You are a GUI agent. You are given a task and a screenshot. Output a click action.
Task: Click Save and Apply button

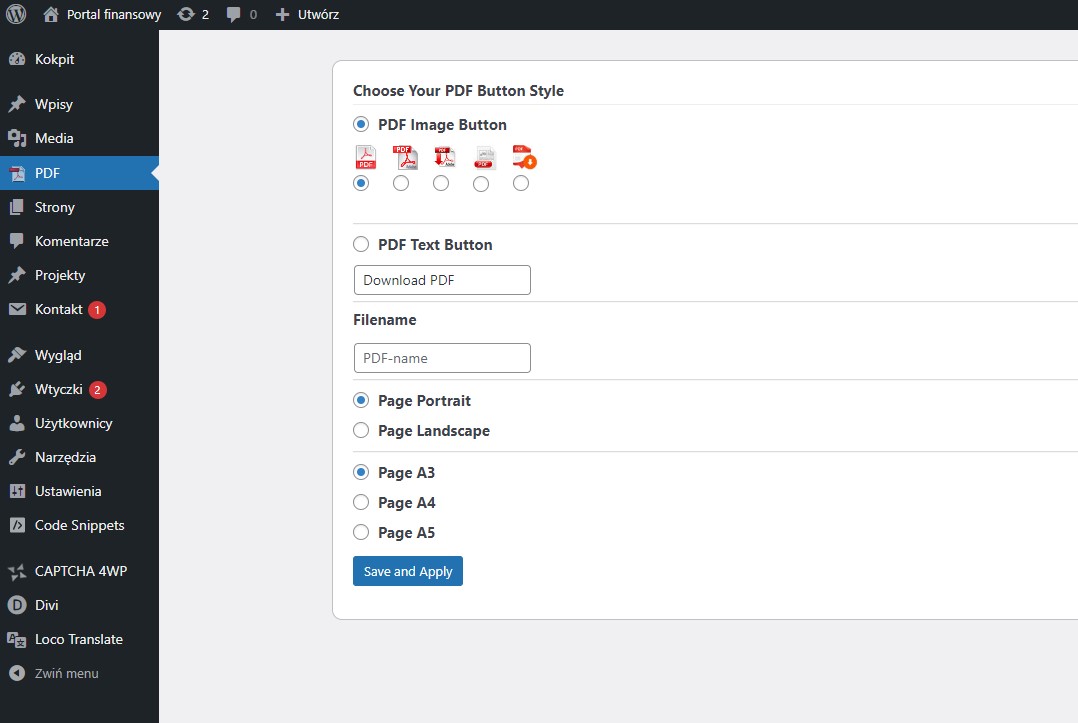[408, 571]
